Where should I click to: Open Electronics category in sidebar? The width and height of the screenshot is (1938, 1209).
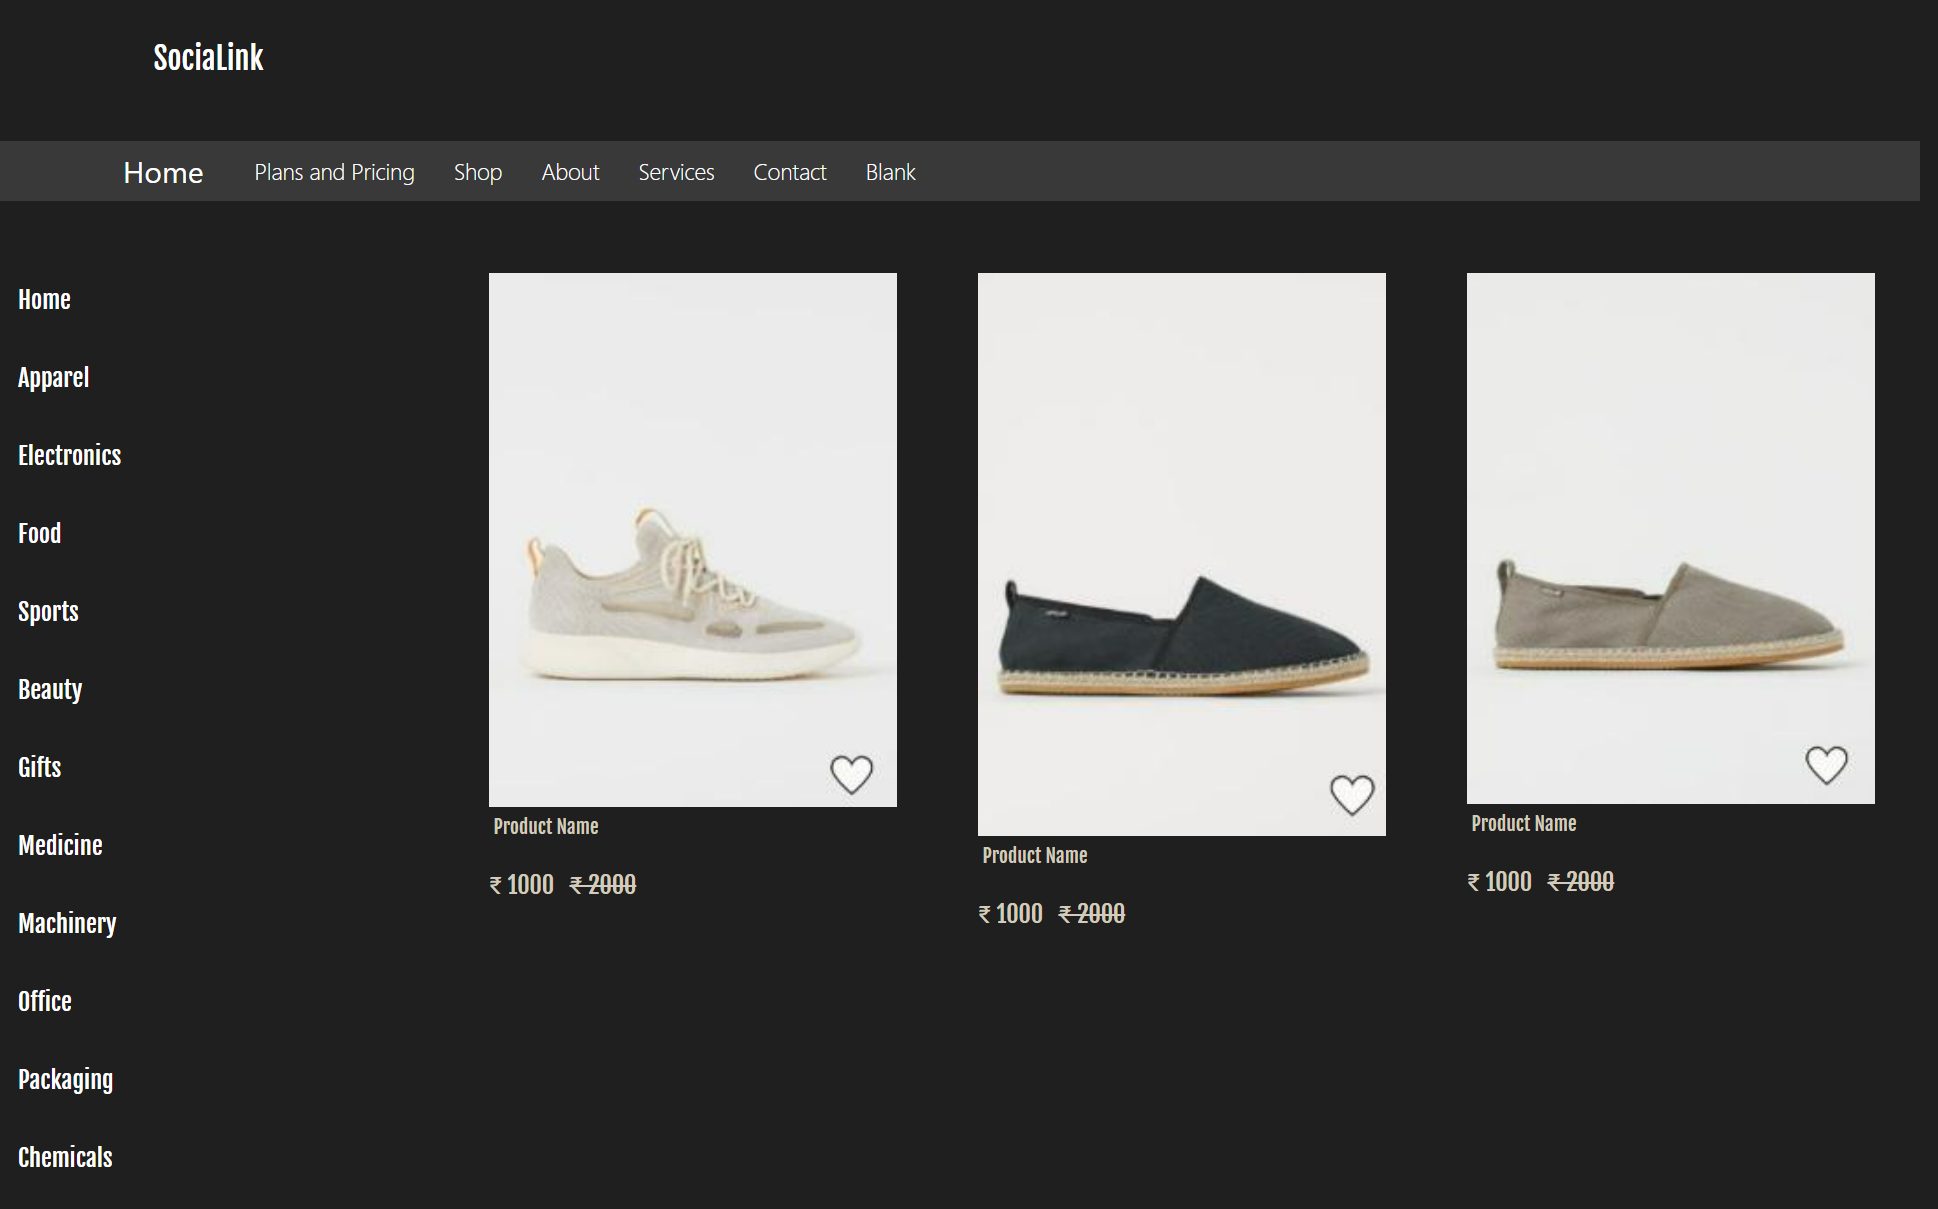(x=69, y=456)
